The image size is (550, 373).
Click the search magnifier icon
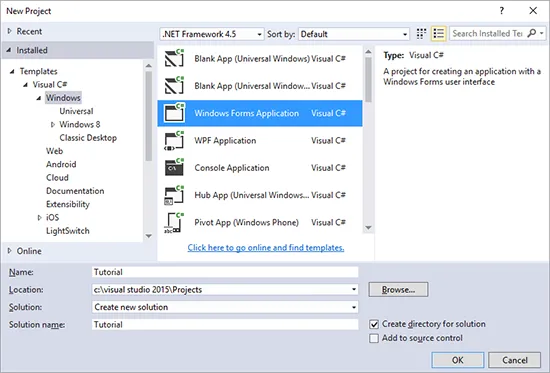[532, 33]
